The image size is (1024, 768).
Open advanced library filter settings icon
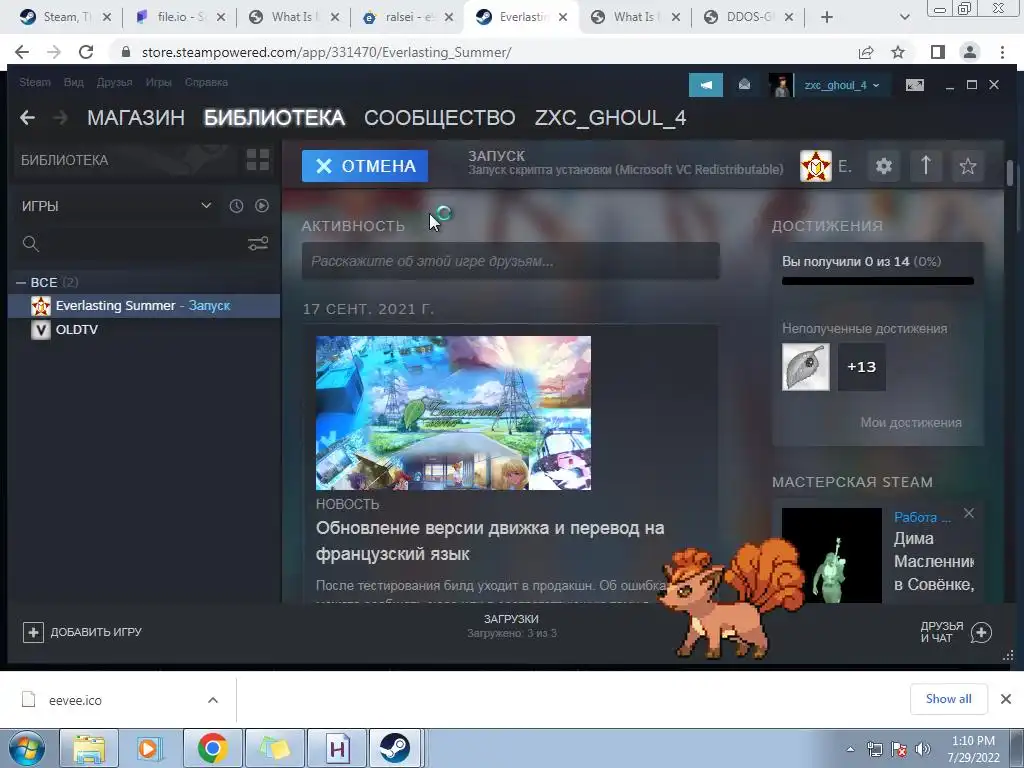(x=258, y=244)
